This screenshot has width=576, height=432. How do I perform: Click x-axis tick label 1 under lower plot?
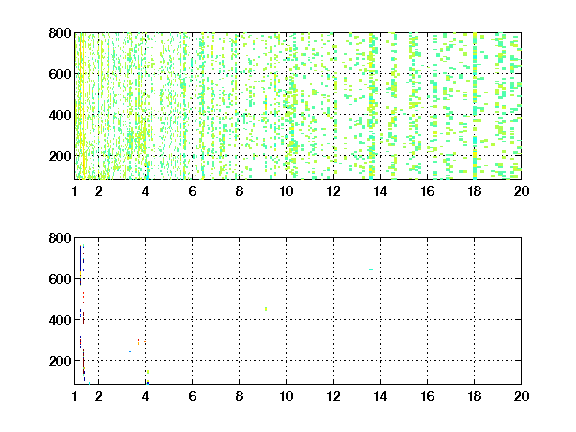click(75, 396)
